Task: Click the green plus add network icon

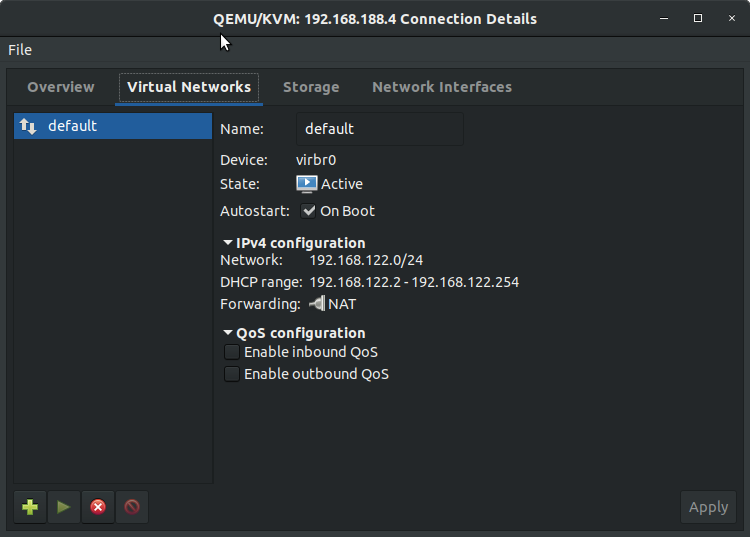Action: pyautogui.click(x=30, y=507)
